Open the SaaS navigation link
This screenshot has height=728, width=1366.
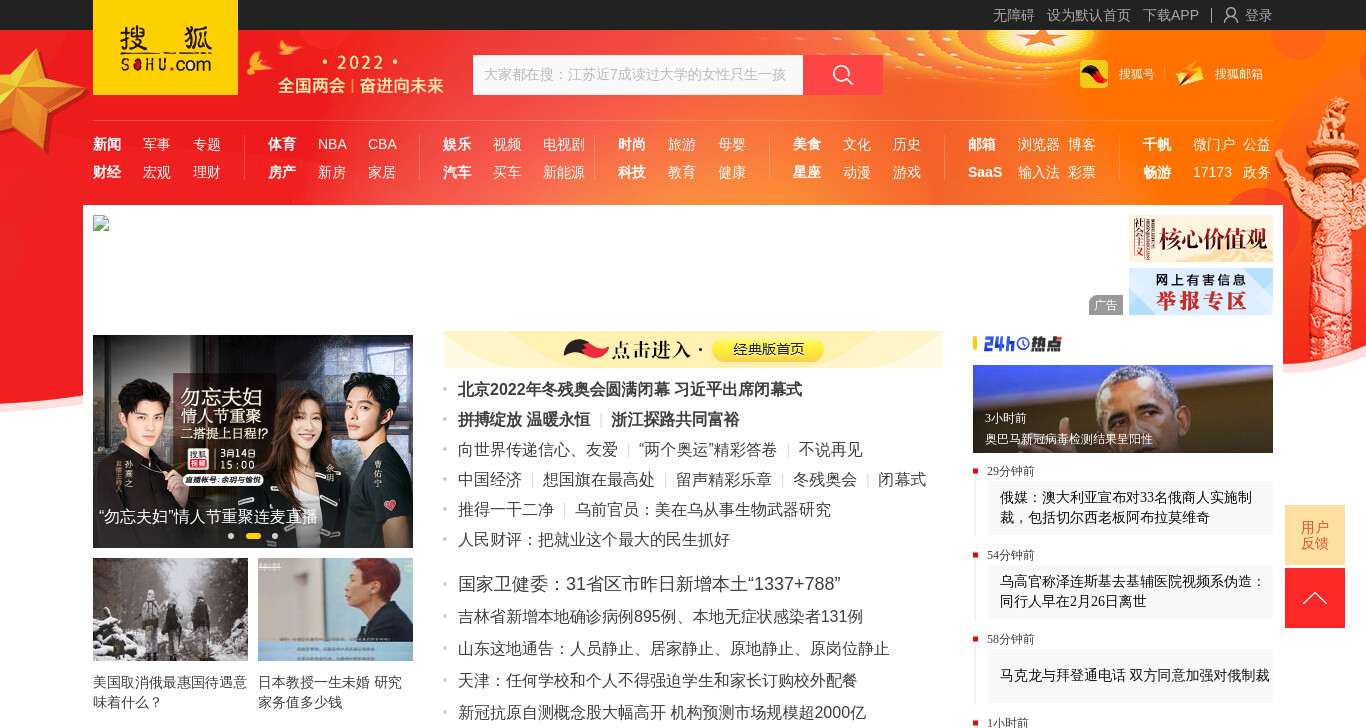[x=985, y=172]
